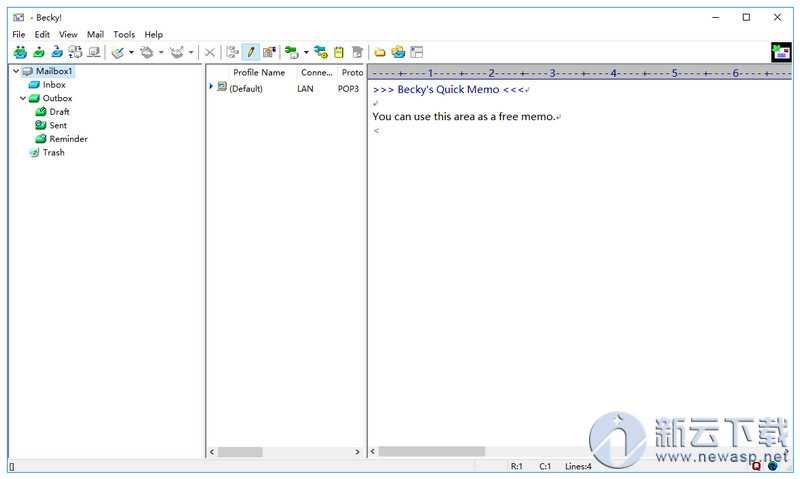Image resolution: width=800 pixels, height=479 pixels.
Task: Click the memo pane's horizontal scrollbar thumb
Action: click(432, 451)
